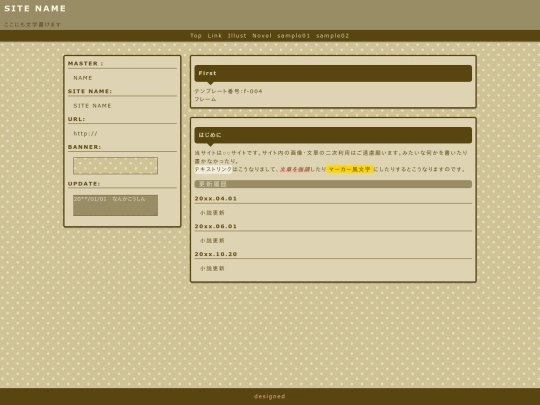540x405 pixels.
Task: Click the banner image placeholder
Action: tap(115, 166)
